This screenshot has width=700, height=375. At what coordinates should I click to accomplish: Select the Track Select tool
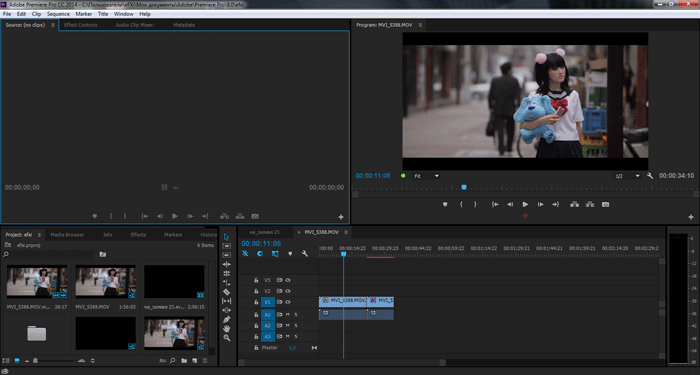click(226, 246)
